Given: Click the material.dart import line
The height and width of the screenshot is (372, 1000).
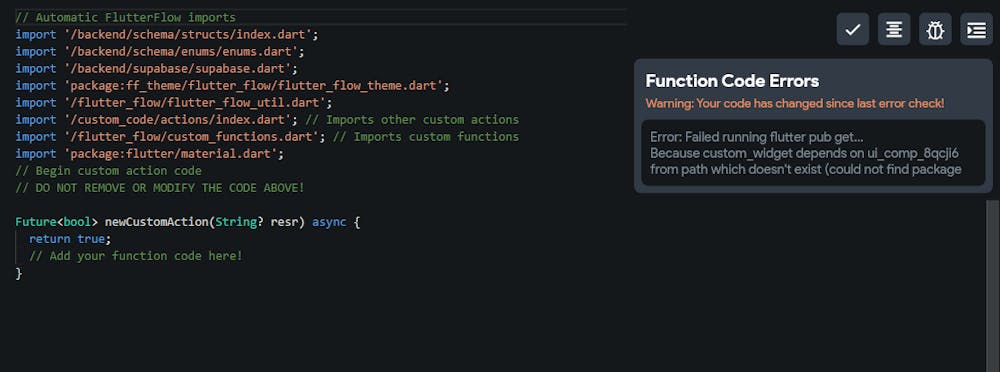Looking at the screenshot, I should 149,154.
